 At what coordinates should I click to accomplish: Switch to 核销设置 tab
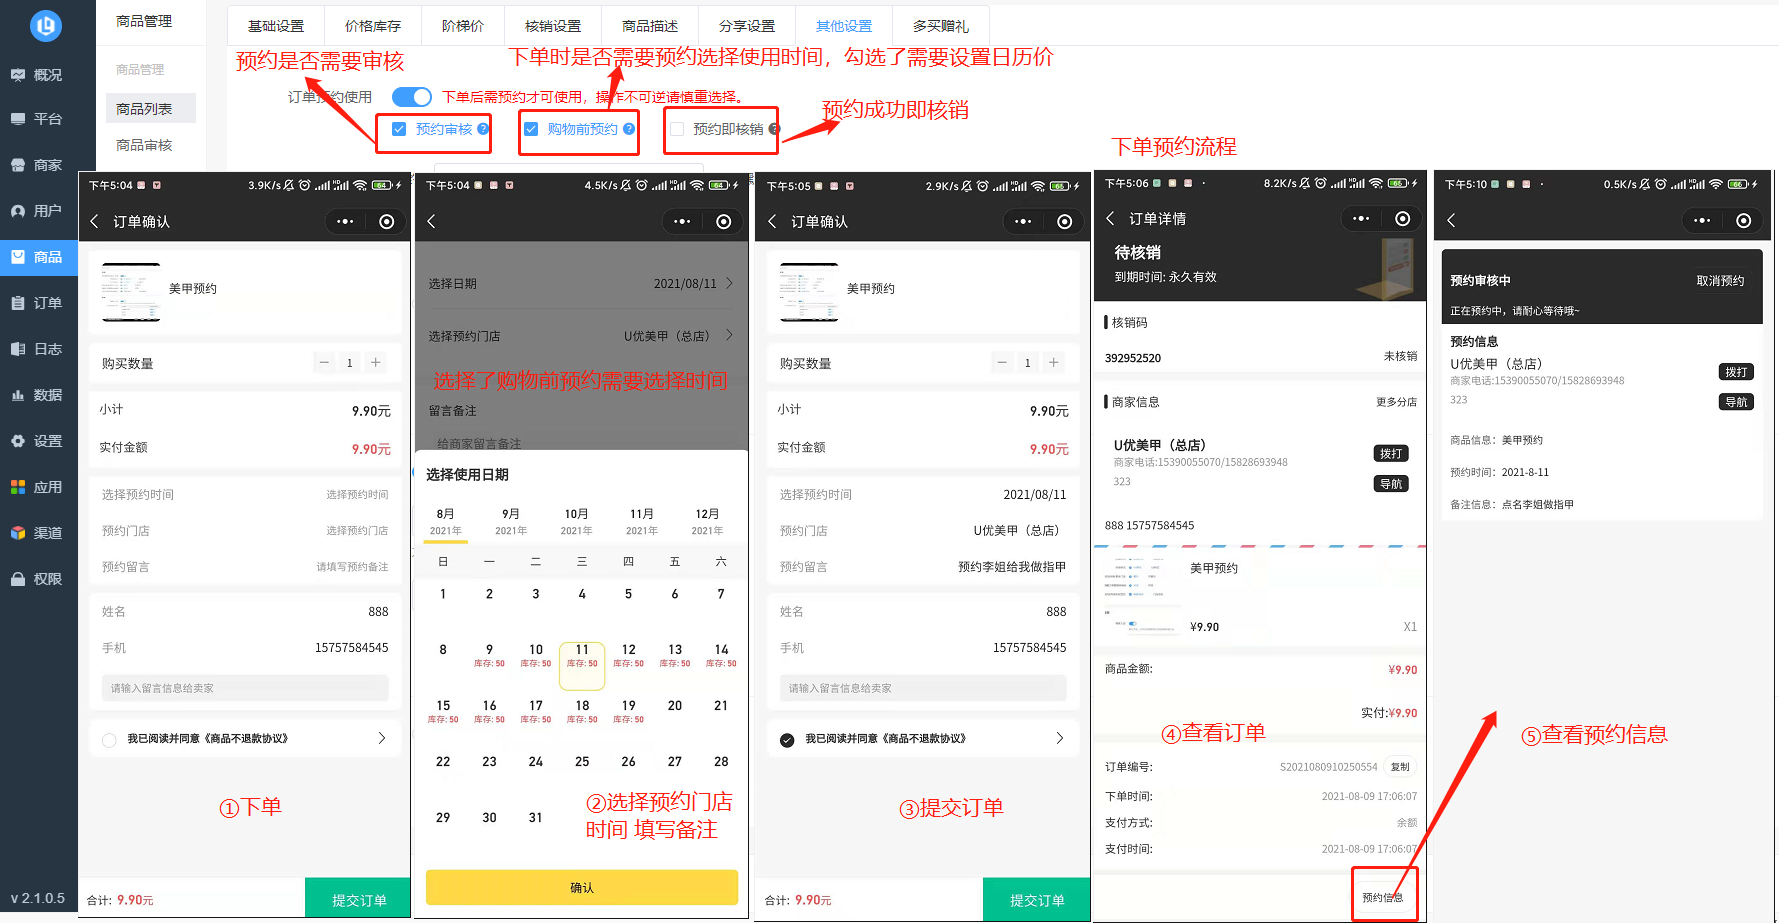(x=553, y=26)
